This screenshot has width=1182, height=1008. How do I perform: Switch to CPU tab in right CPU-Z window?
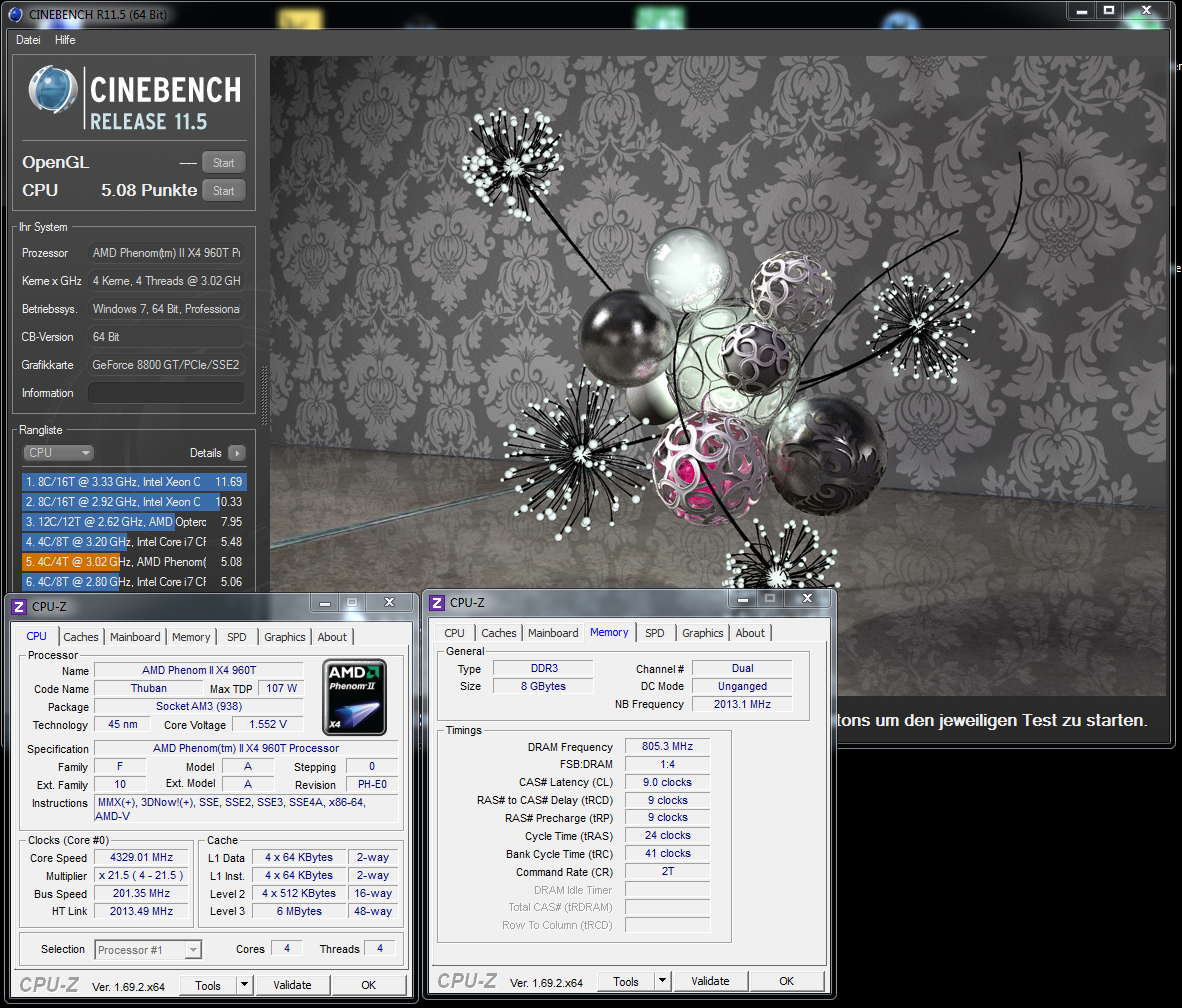pos(455,633)
